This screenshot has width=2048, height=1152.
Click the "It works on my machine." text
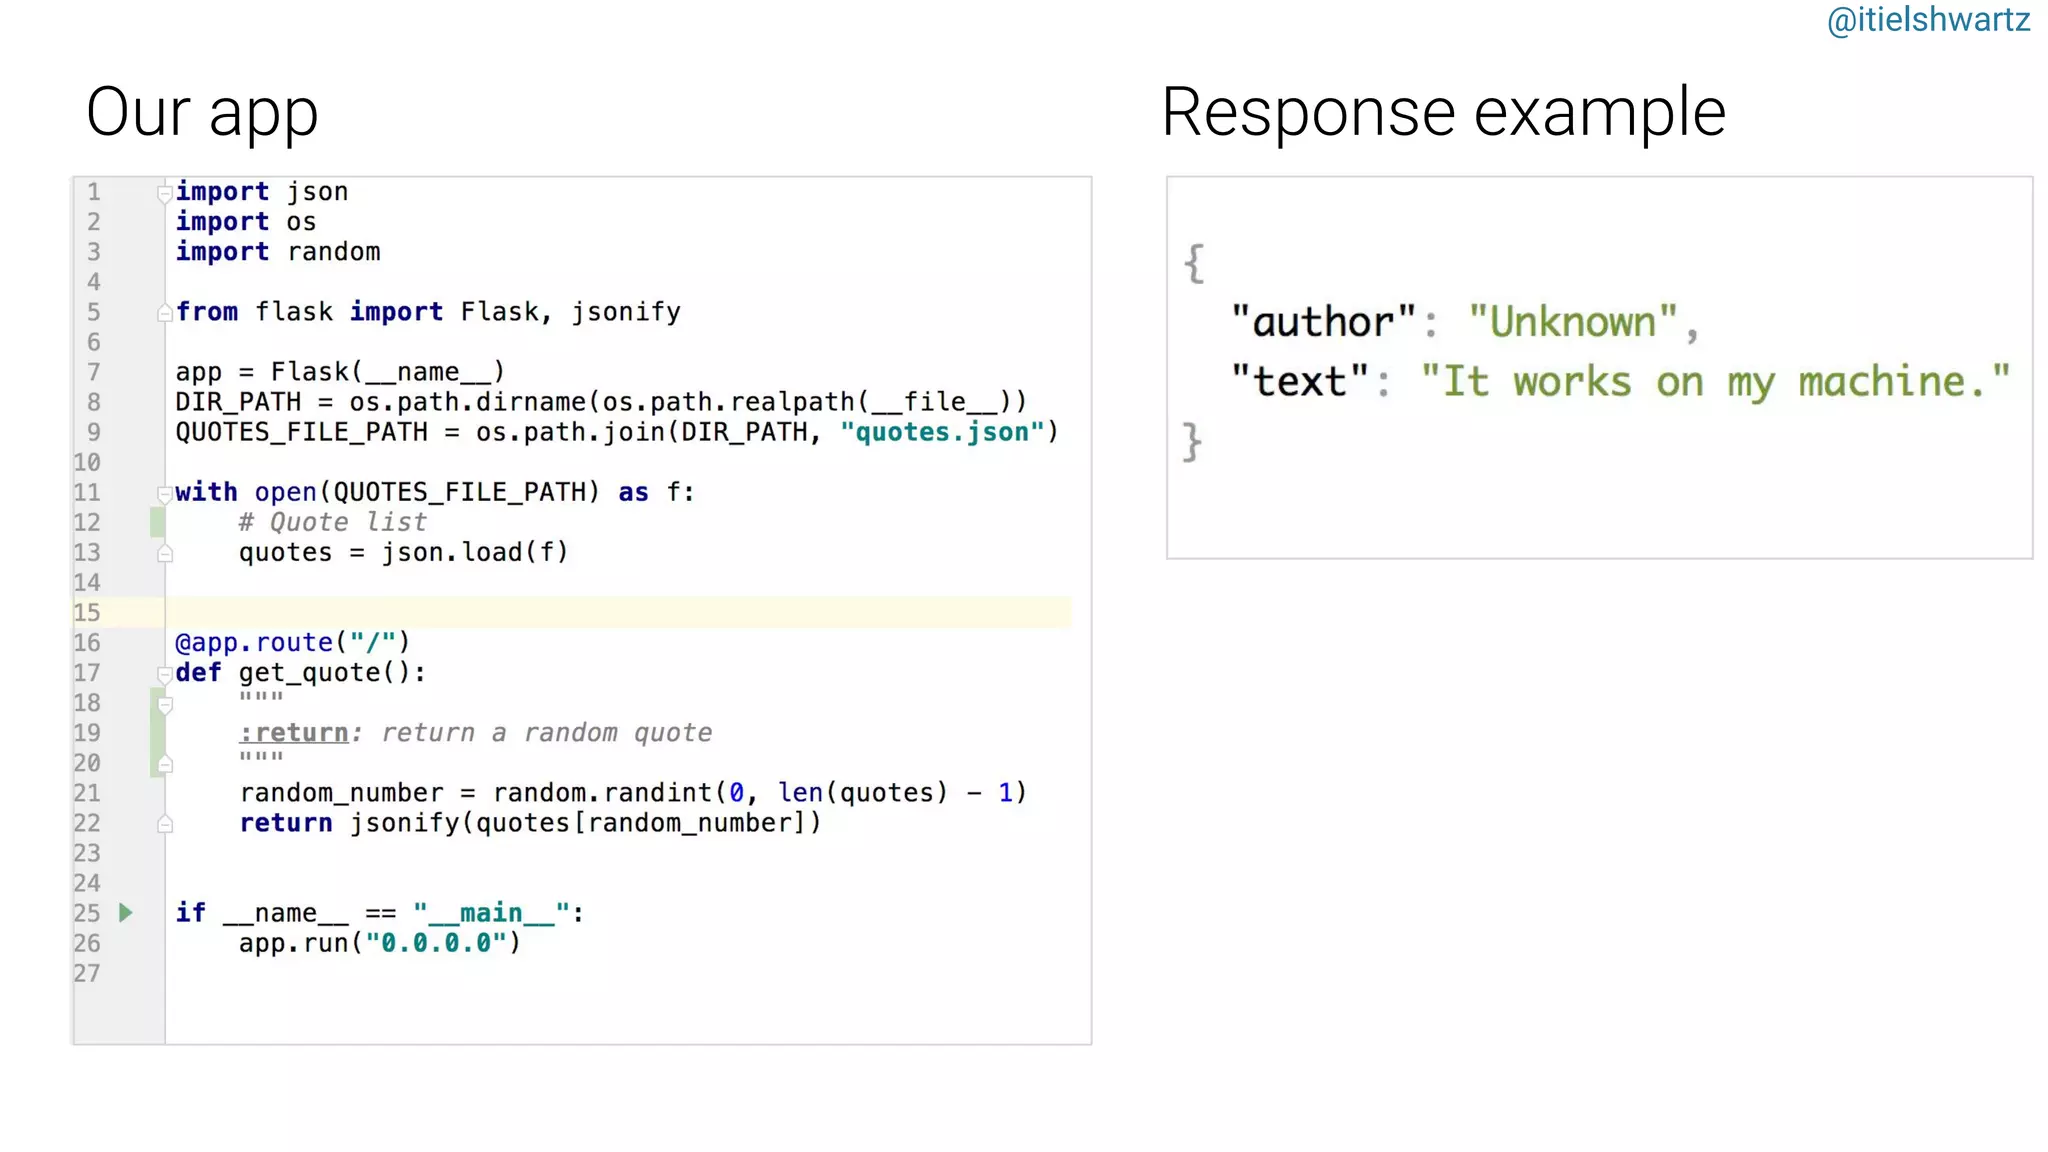[1714, 382]
